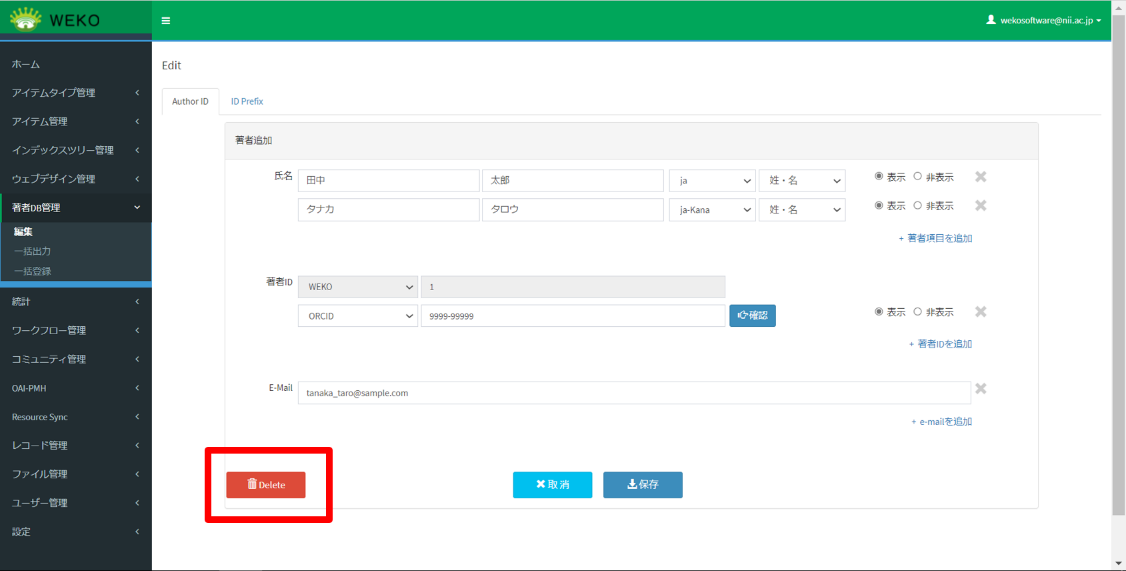The width and height of the screenshot is (1126, 571).
Task: Click the WEKO logo icon
Action: point(27,19)
